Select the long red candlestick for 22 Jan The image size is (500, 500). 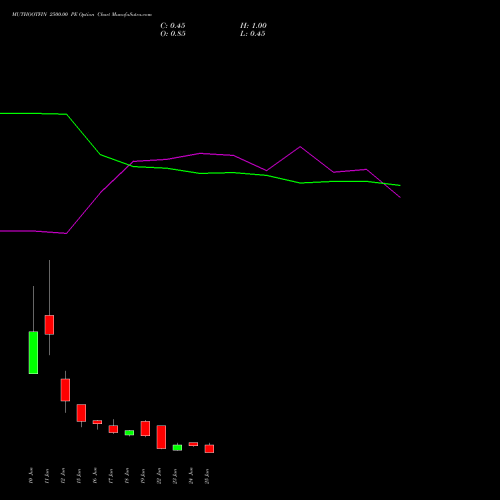(161, 437)
